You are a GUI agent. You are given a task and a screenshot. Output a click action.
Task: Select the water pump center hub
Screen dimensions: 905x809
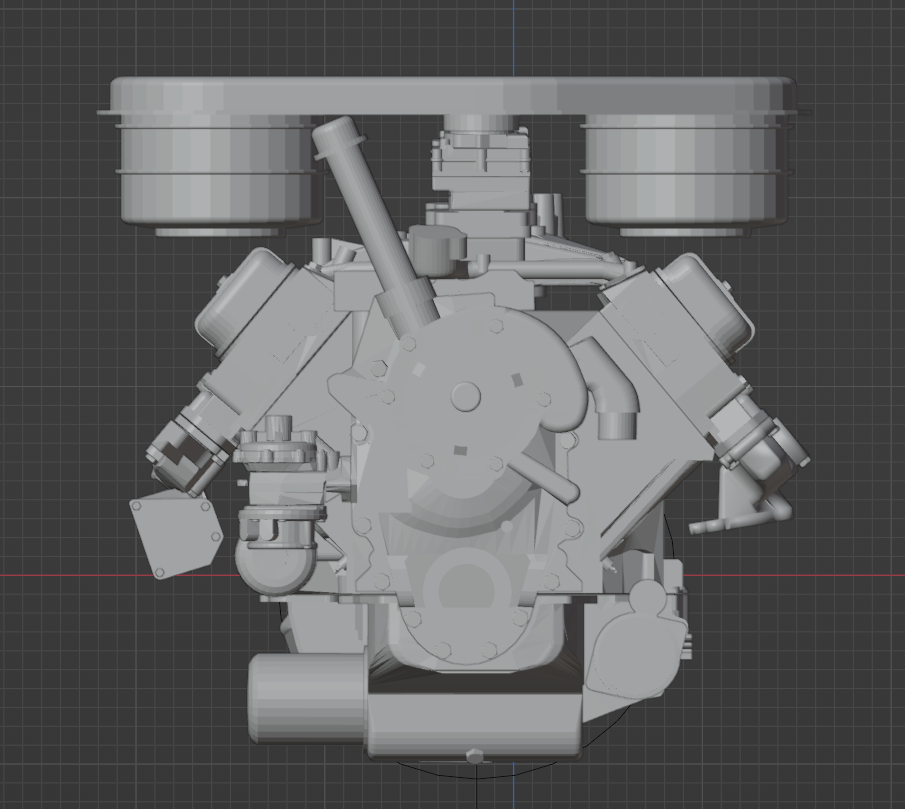[466, 396]
